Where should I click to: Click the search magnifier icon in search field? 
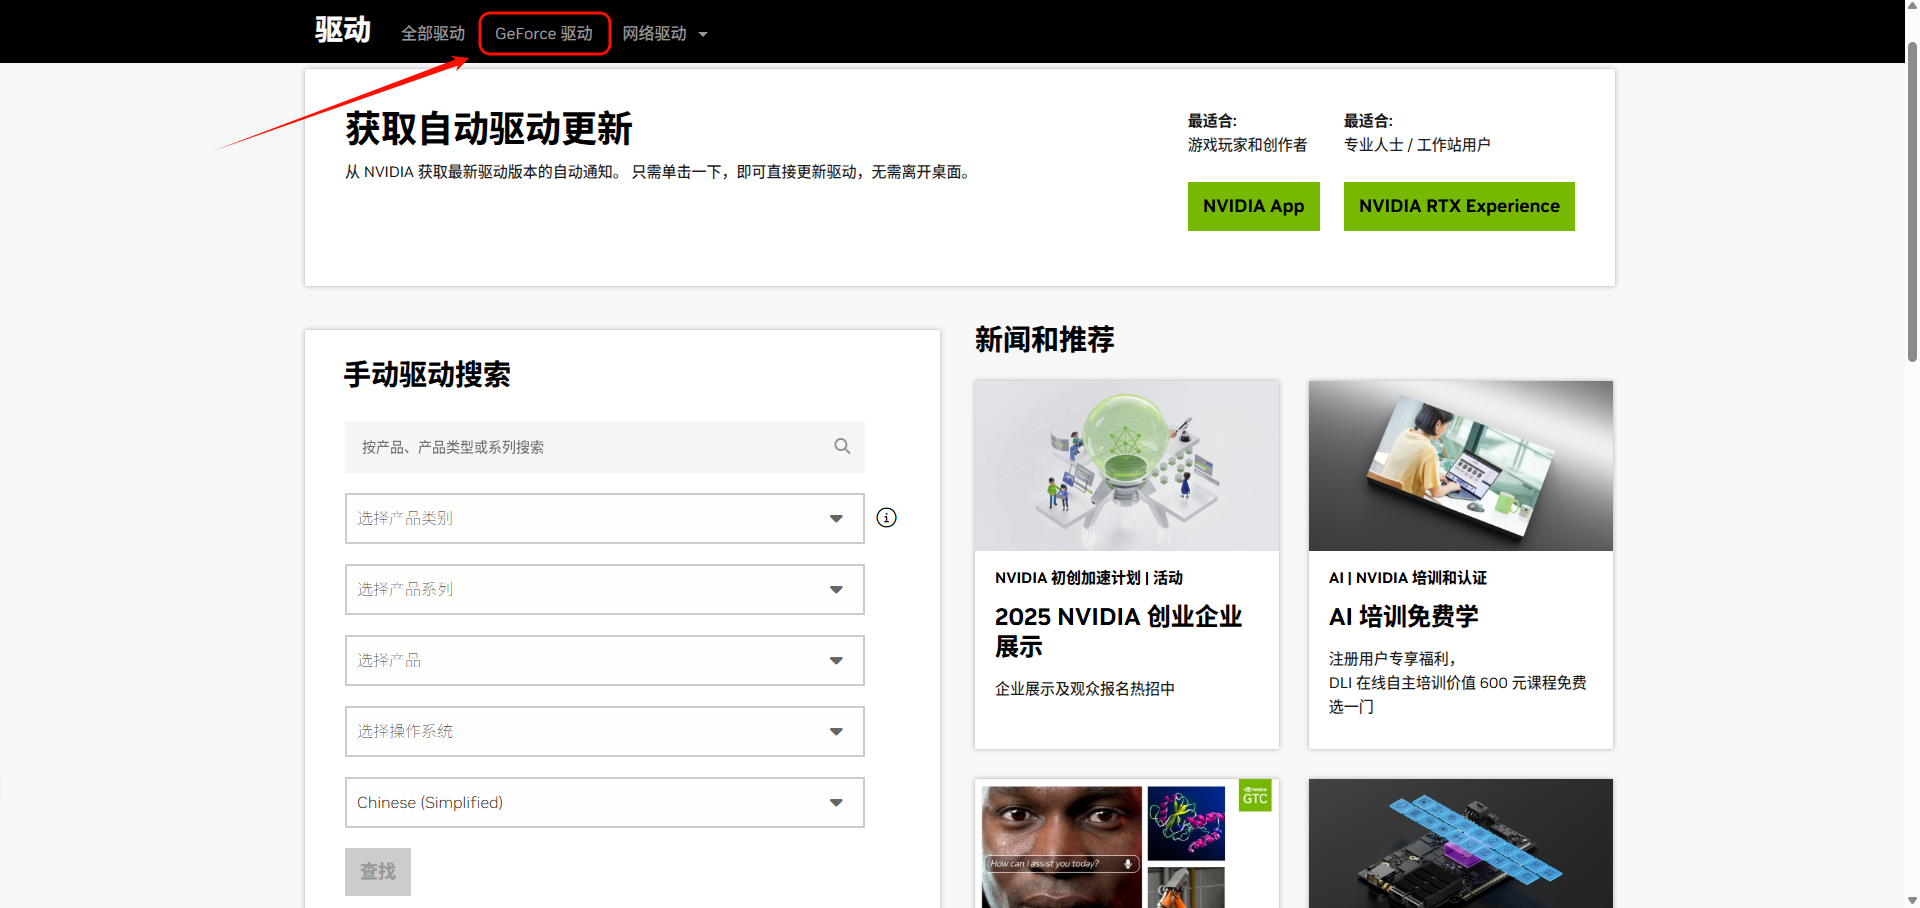click(842, 446)
